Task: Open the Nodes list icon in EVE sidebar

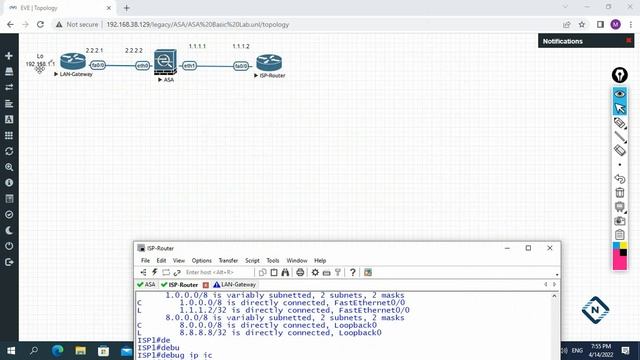Action: click(x=9, y=71)
